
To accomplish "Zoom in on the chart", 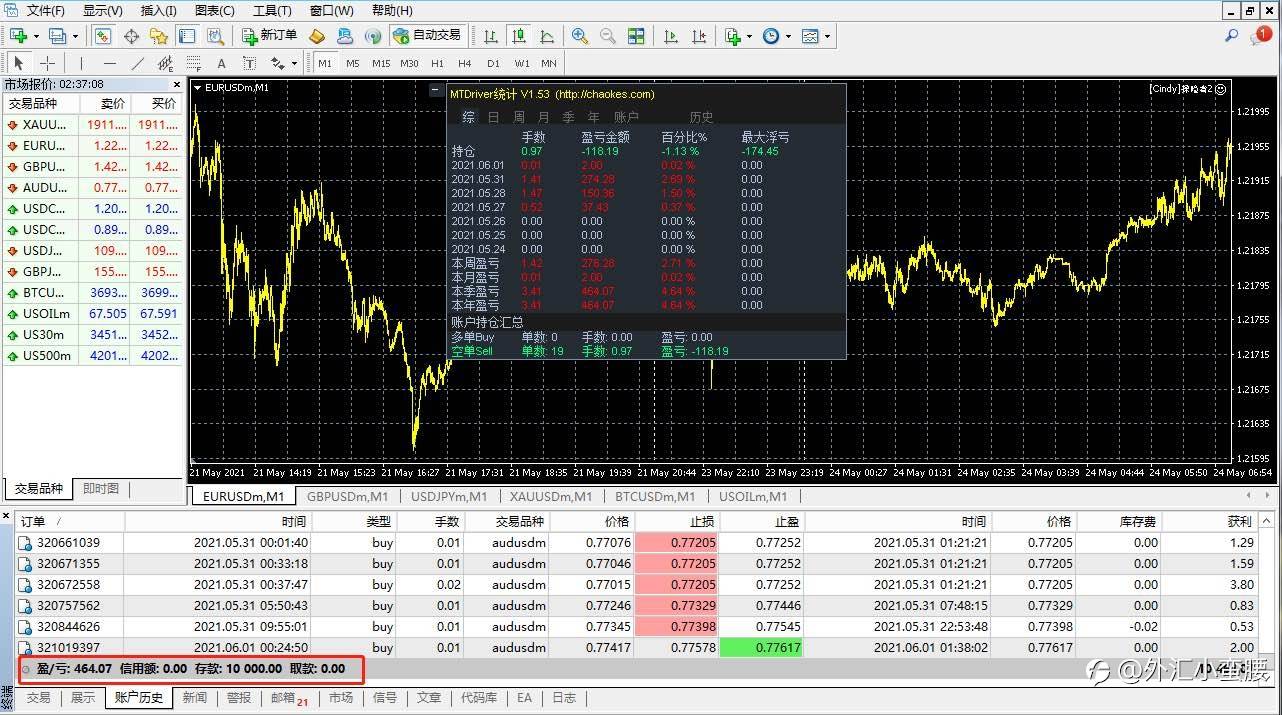I will tap(580, 36).
